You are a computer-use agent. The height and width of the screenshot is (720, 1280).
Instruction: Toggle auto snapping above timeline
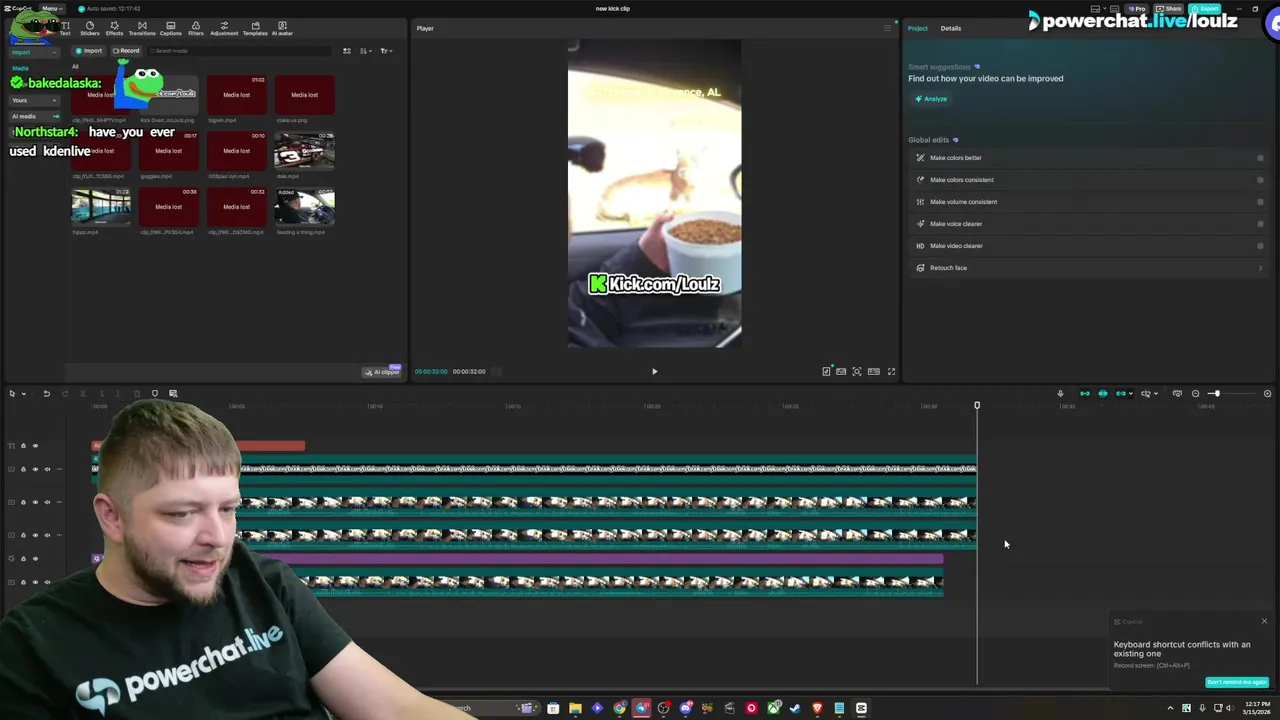point(1103,393)
